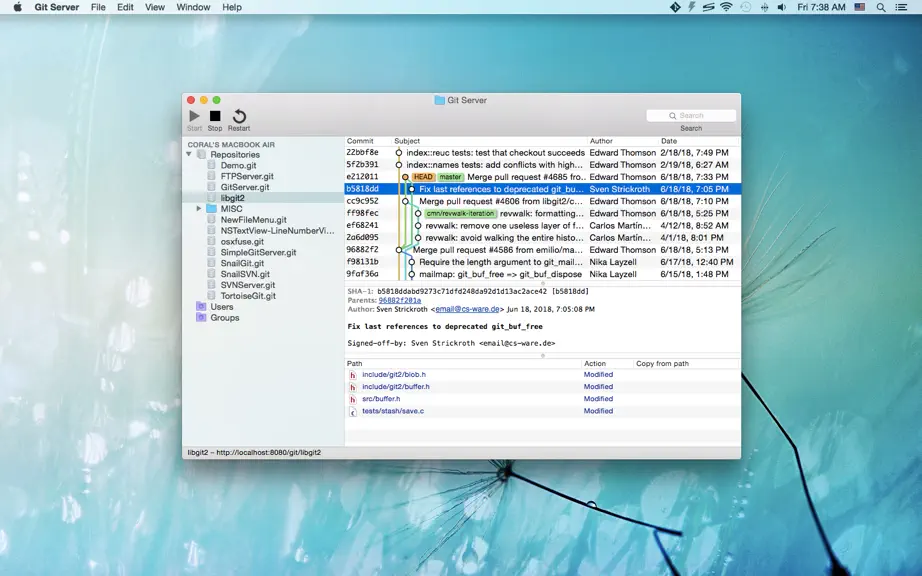Open tests/stash/save.c file path
922x576 pixels.
(x=393, y=411)
